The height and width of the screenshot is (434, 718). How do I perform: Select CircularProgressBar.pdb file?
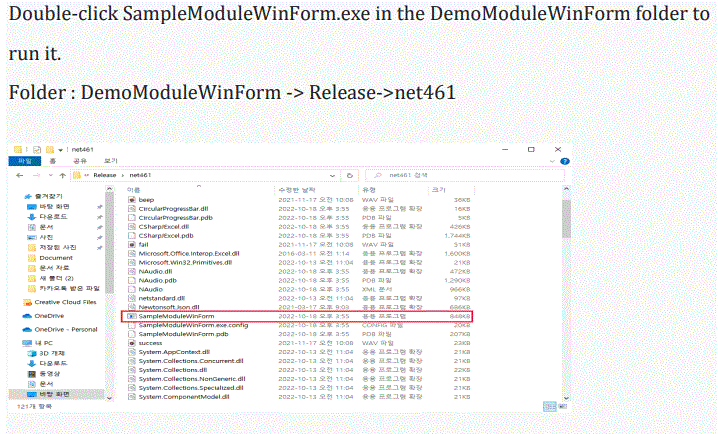(175, 218)
